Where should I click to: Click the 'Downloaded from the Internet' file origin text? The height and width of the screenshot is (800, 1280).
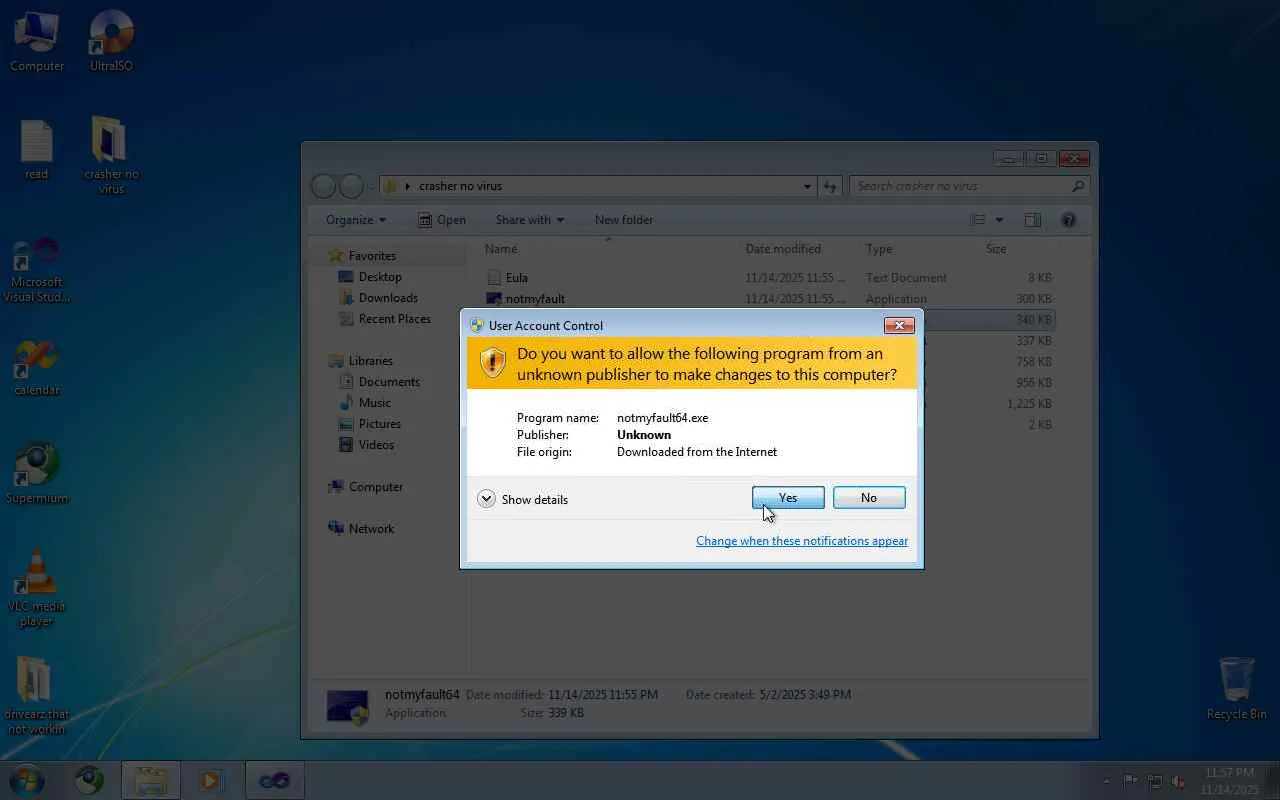tap(697, 452)
